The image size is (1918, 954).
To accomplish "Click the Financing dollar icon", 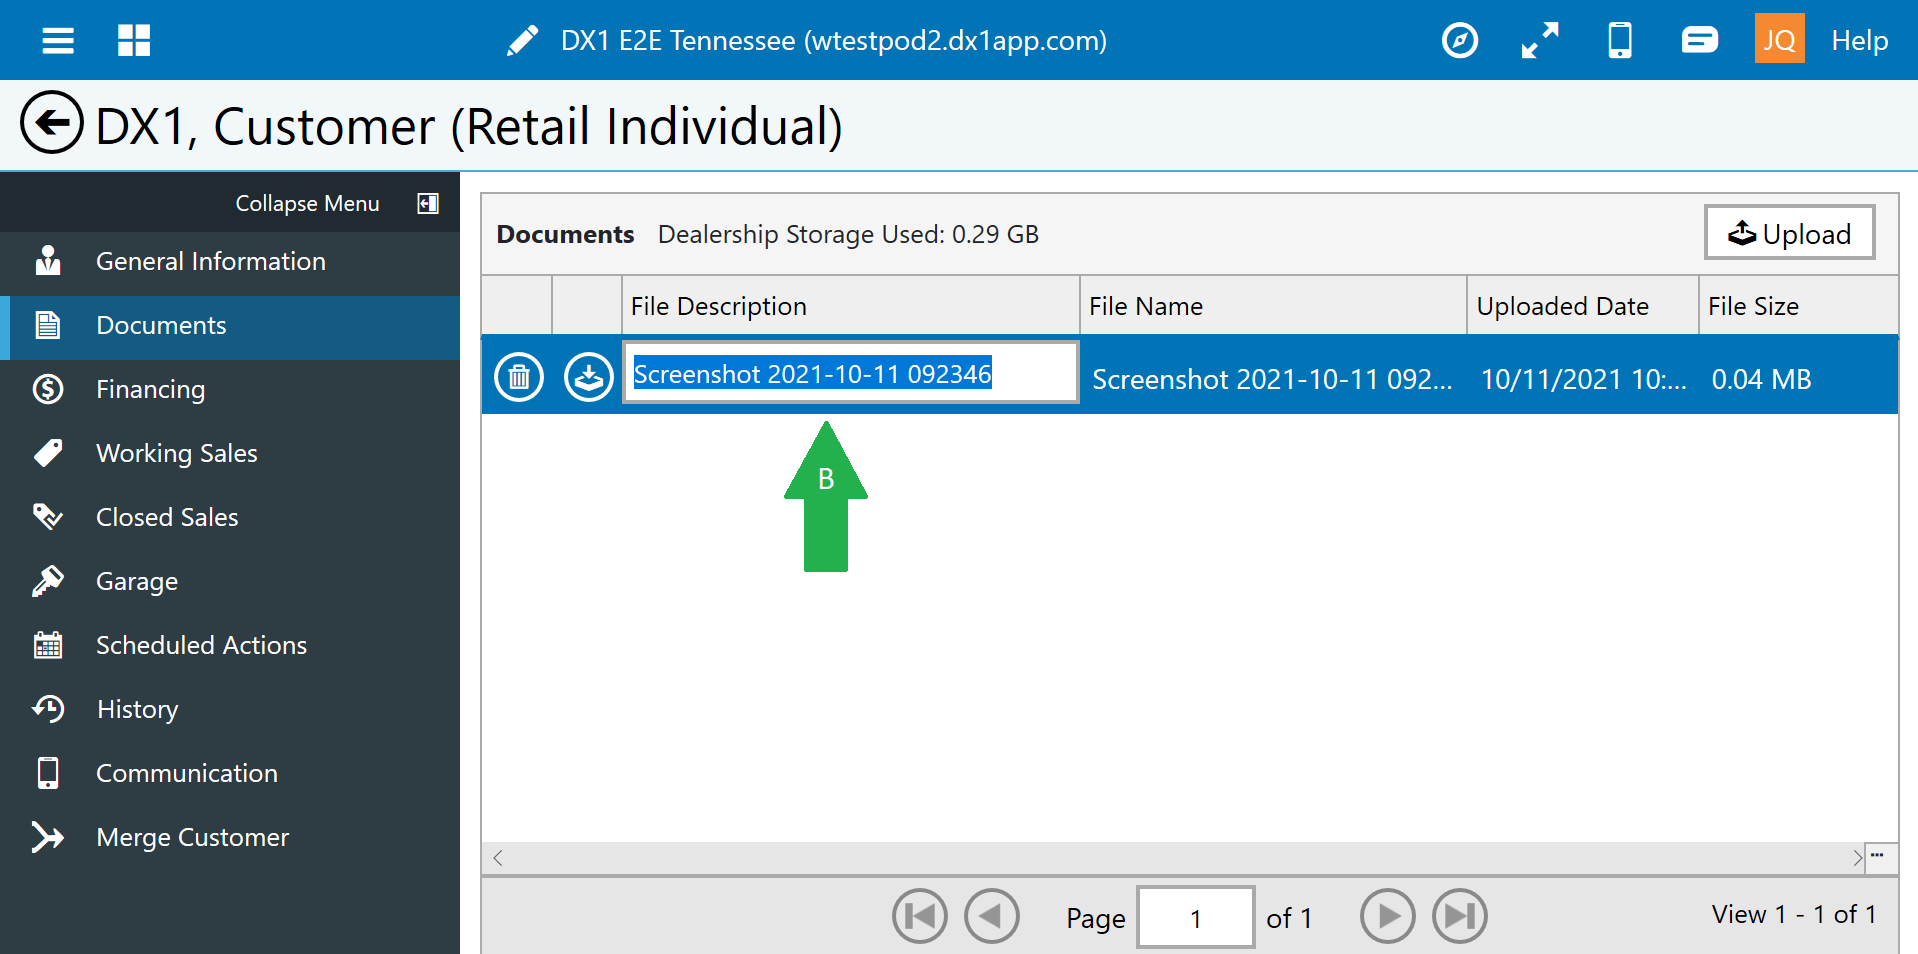I will tap(48, 389).
